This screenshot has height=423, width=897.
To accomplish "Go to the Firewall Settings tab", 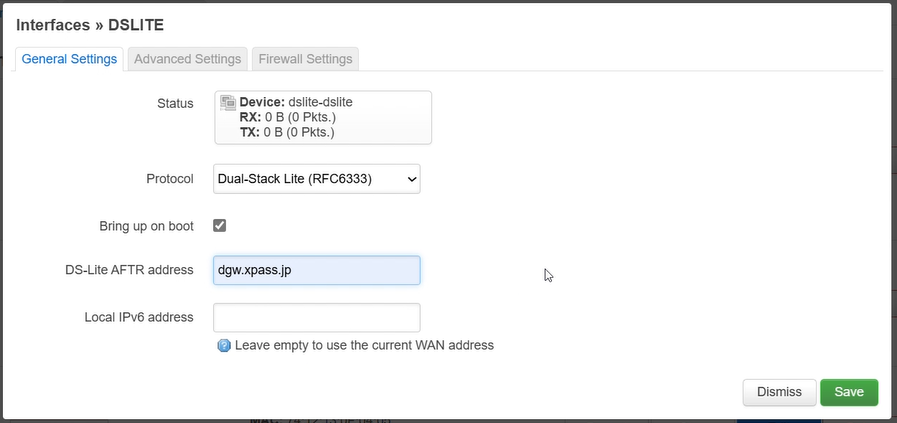I will tap(305, 59).
